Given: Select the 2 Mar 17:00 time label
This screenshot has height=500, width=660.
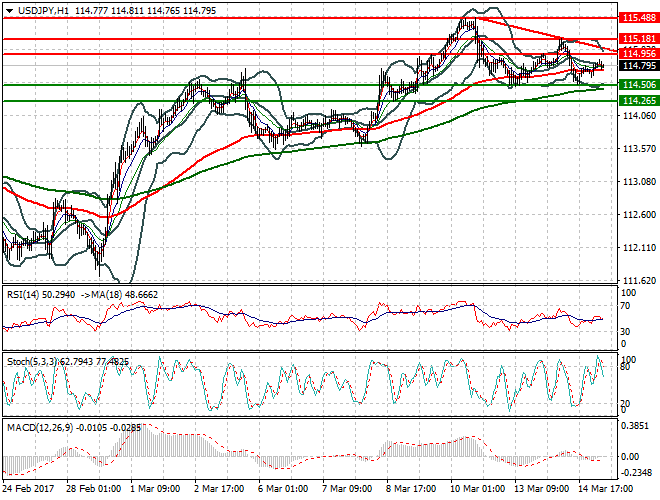Looking at the screenshot, I should pos(219,489).
